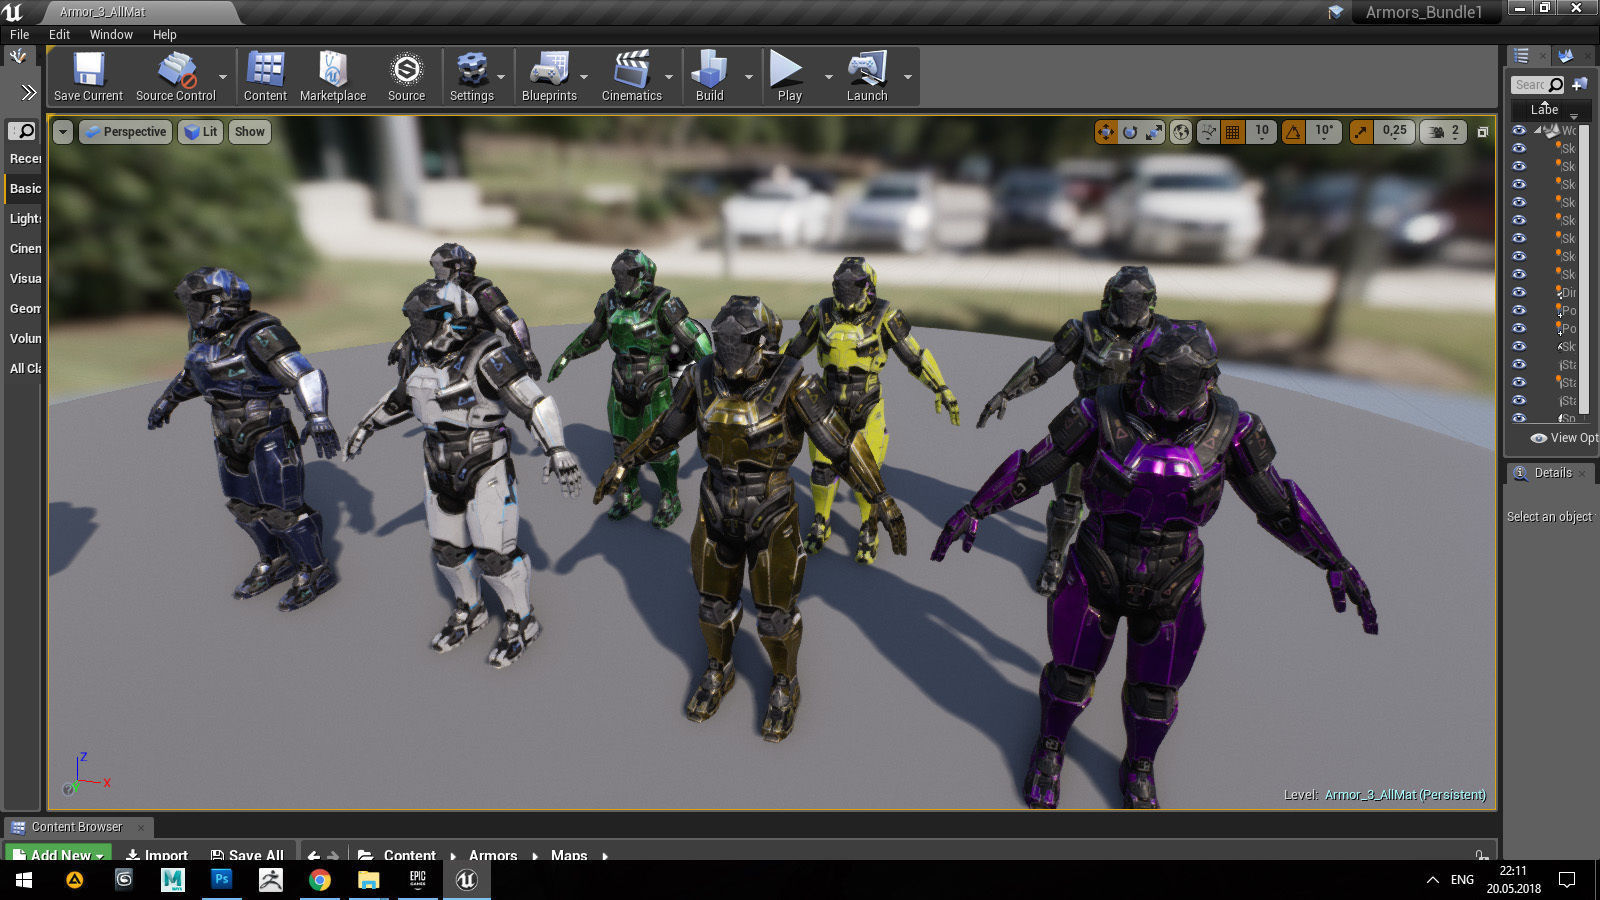
Task: Click the Armor_3_AllMat (Persistent) level link
Action: point(1405,795)
